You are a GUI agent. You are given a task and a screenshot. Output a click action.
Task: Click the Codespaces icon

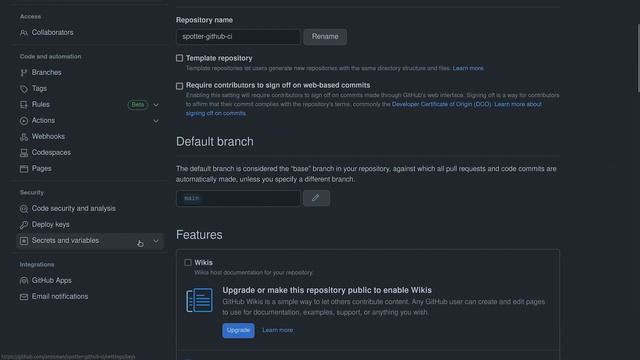(24, 153)
